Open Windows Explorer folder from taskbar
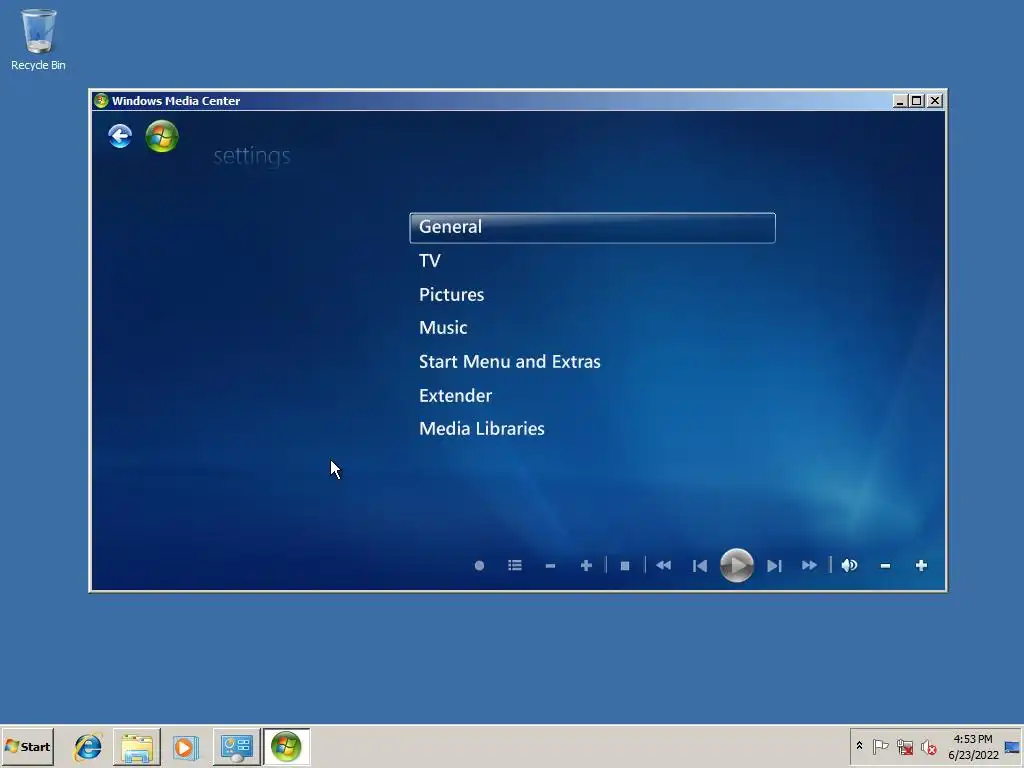1024x768 pixels. 136,747
